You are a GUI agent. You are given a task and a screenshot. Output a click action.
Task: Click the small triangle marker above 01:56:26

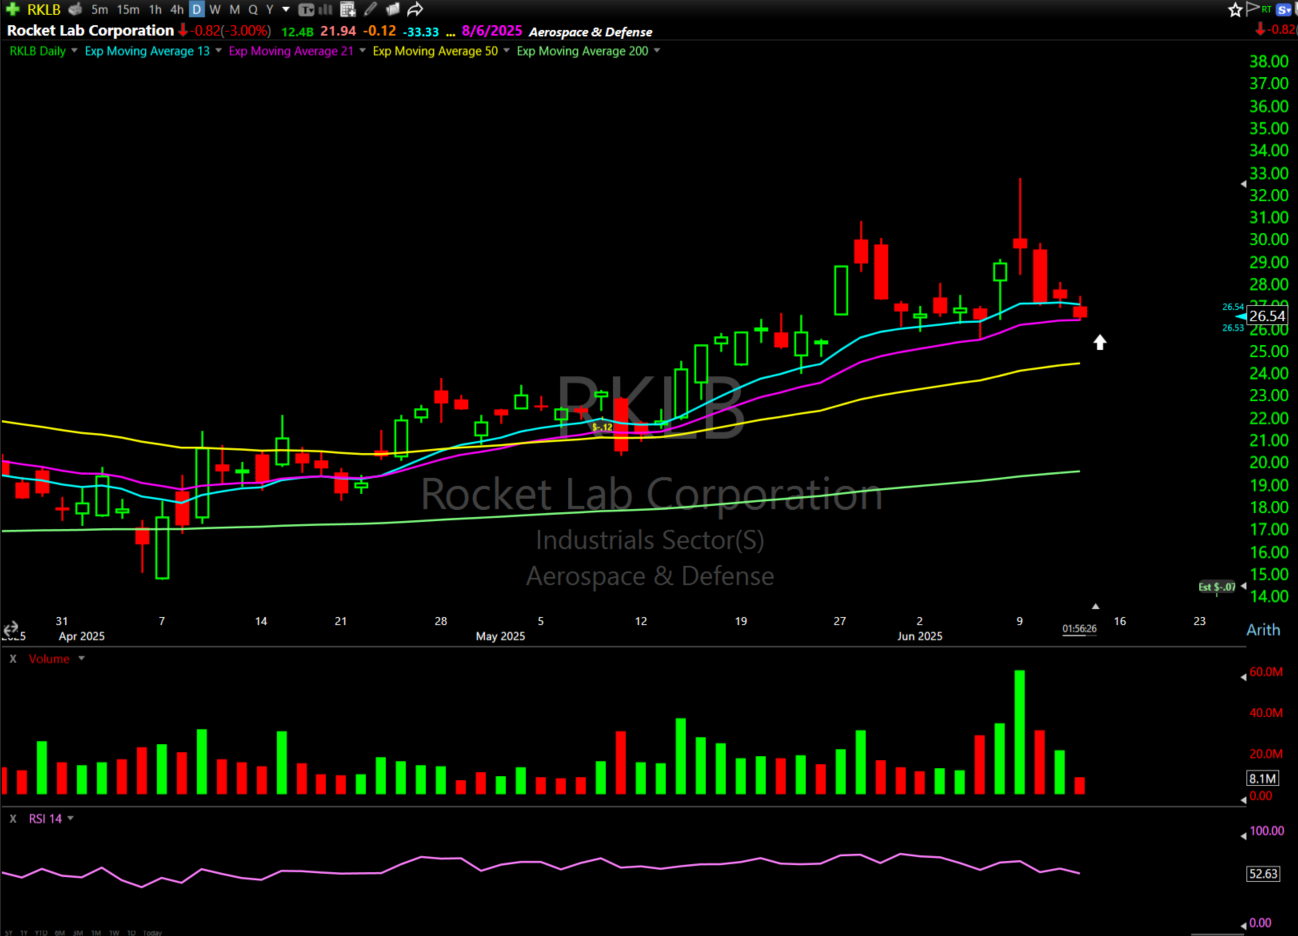[1096, 607]
